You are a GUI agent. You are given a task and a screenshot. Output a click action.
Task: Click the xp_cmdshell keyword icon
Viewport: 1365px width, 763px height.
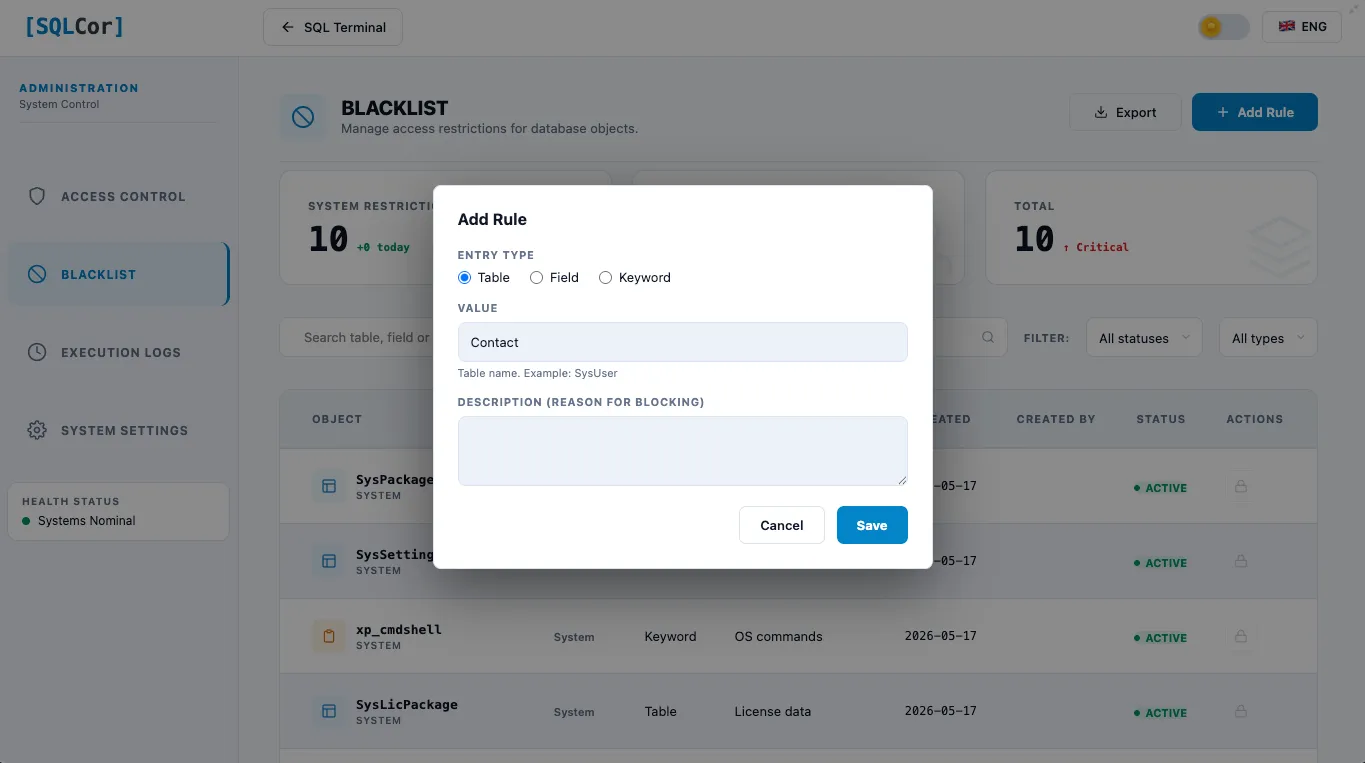pyautogui.click(x=328, y=636)
